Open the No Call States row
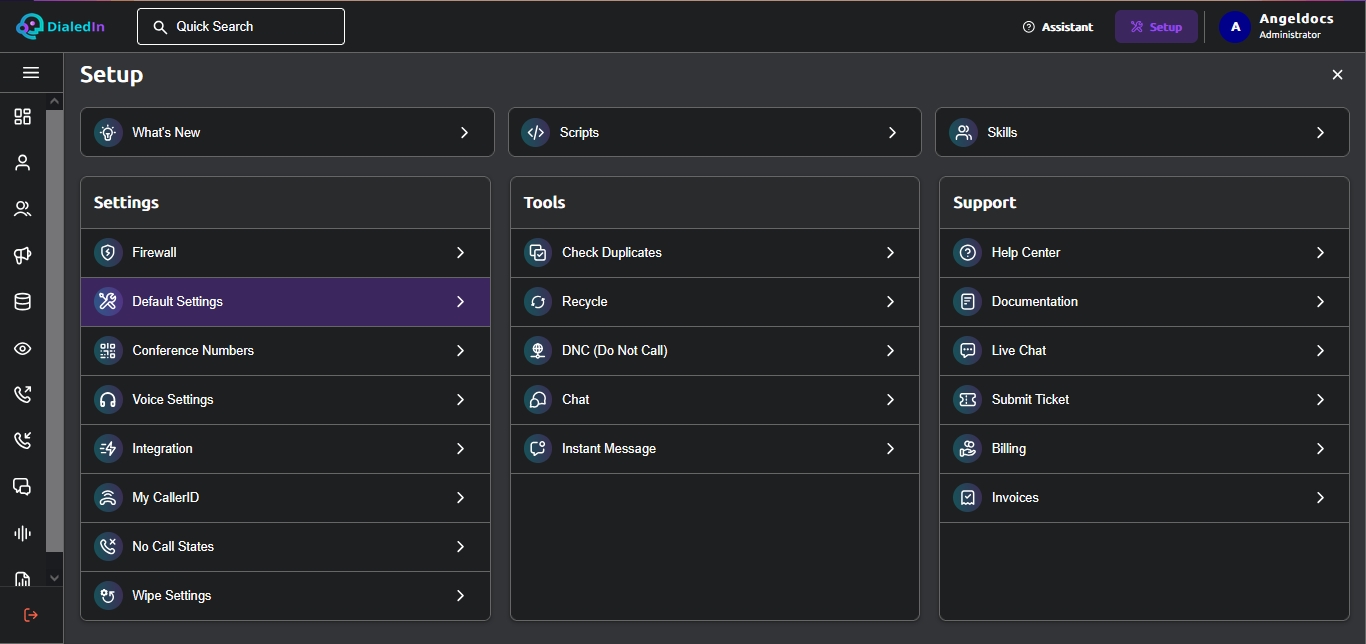1366x644 pixels. pos(285,547)
